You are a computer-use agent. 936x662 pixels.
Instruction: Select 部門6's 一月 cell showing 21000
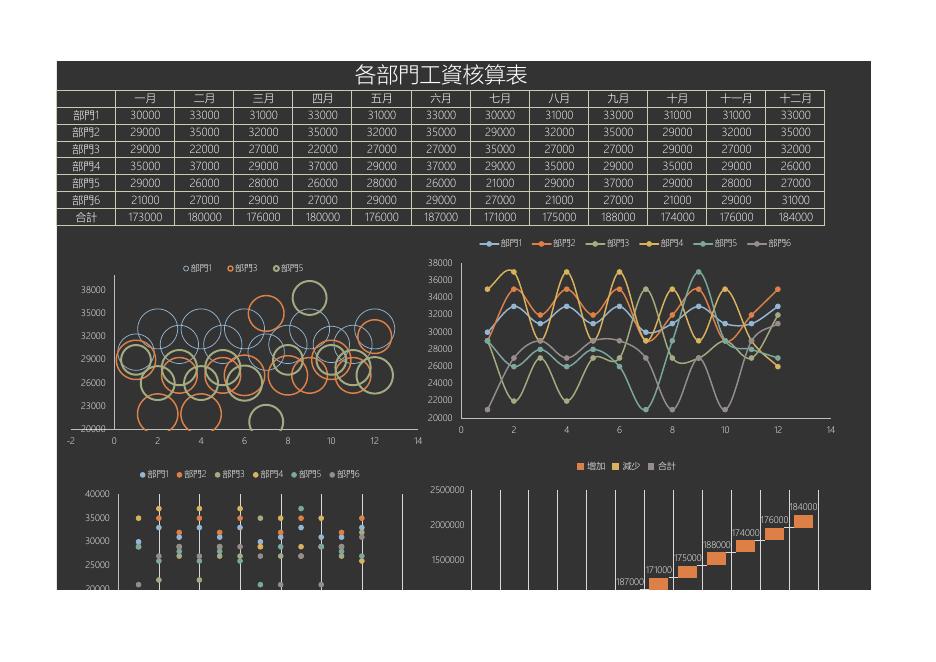pos(145,200)
